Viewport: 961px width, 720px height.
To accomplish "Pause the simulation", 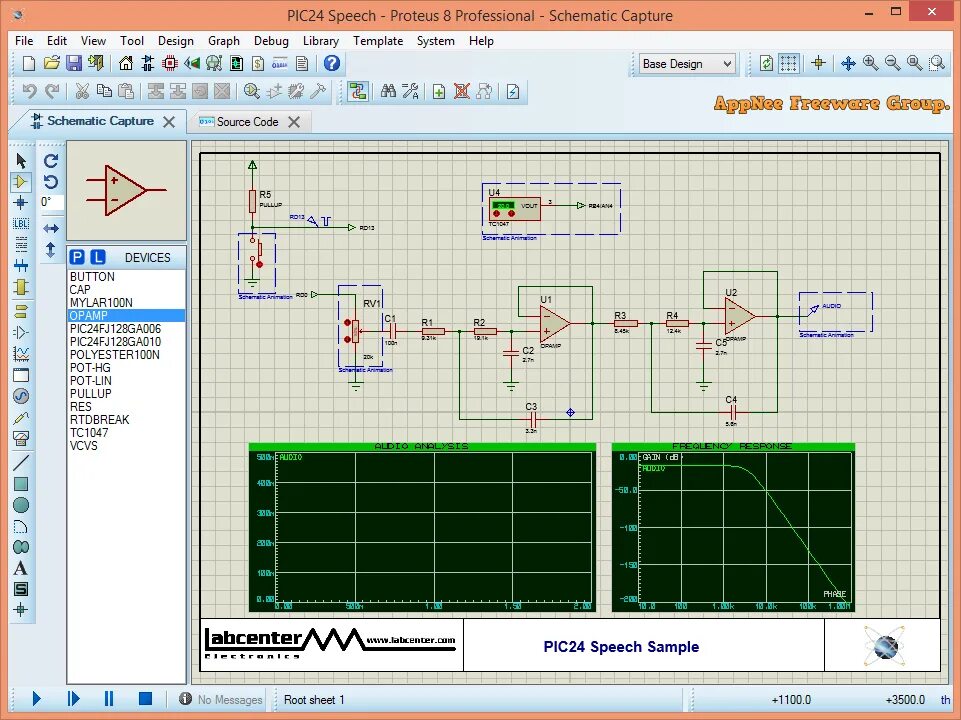I will click(109, 699).
